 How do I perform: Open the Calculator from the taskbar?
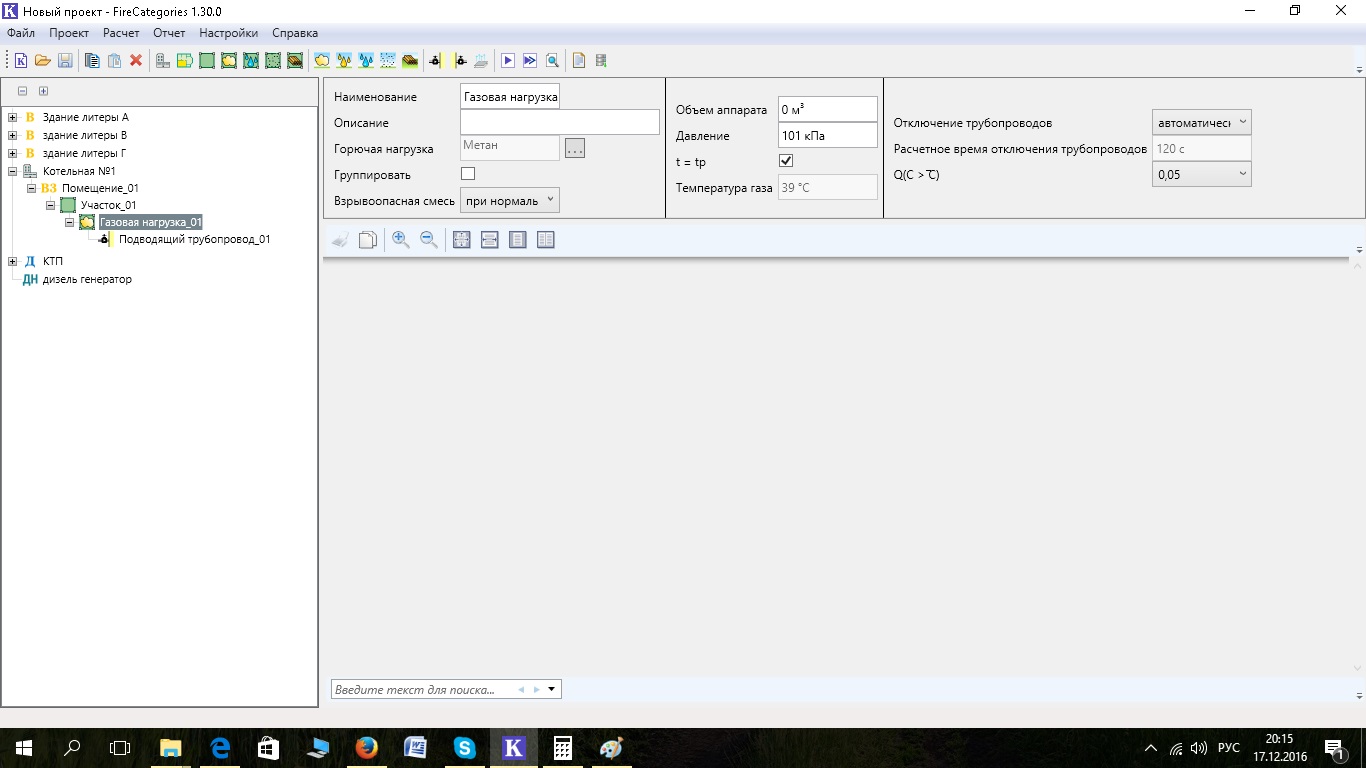562,747
